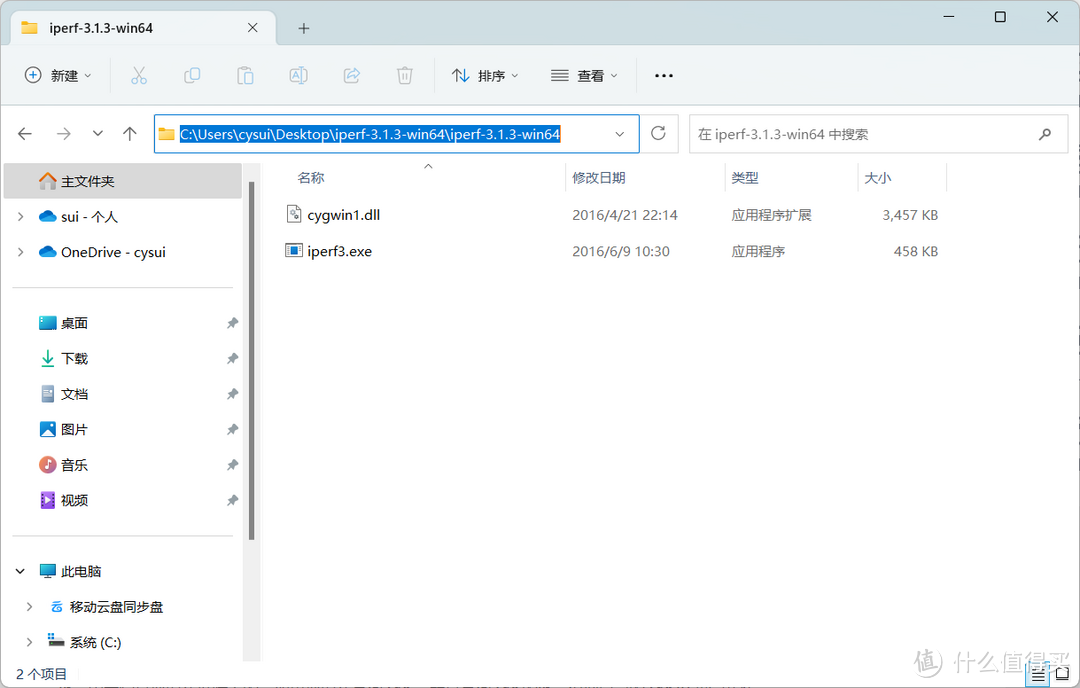The height and width of the screenshot is (688, 1080).
Task: Select the cygwin1.dll file
Action: [343, 215]
